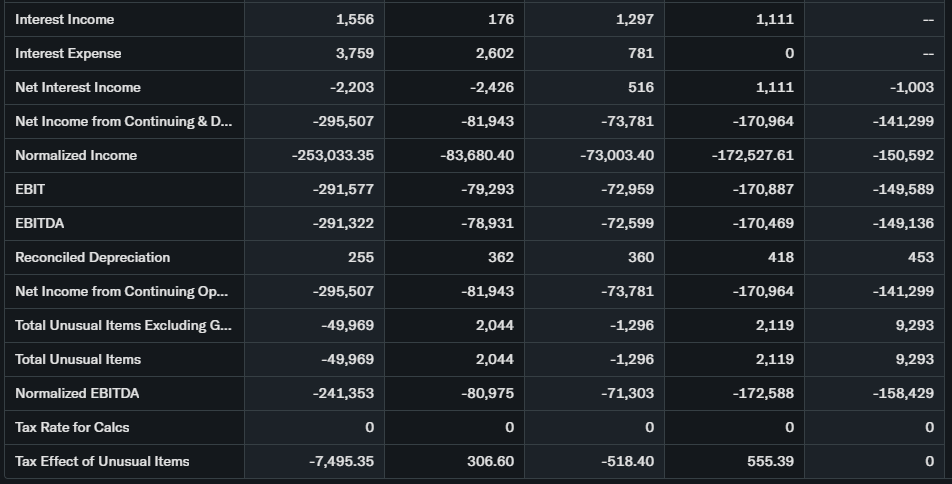The image size is (952, 484).
Task: Select the truncated Total Unusual Items Excluding G... label
Action: tap(124, 326)
